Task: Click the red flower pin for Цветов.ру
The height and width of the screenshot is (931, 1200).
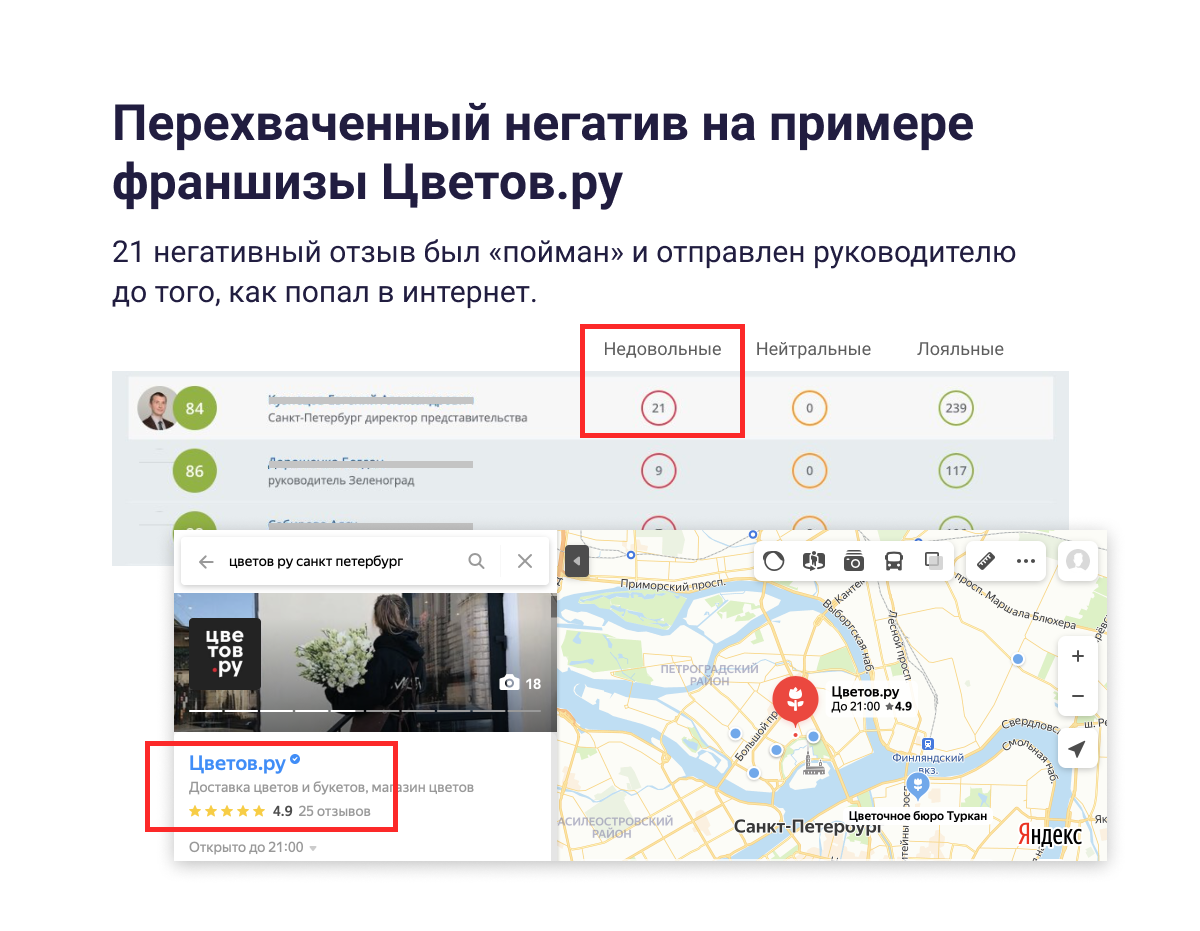Action: pyautogui.click(x=796, y=700)
